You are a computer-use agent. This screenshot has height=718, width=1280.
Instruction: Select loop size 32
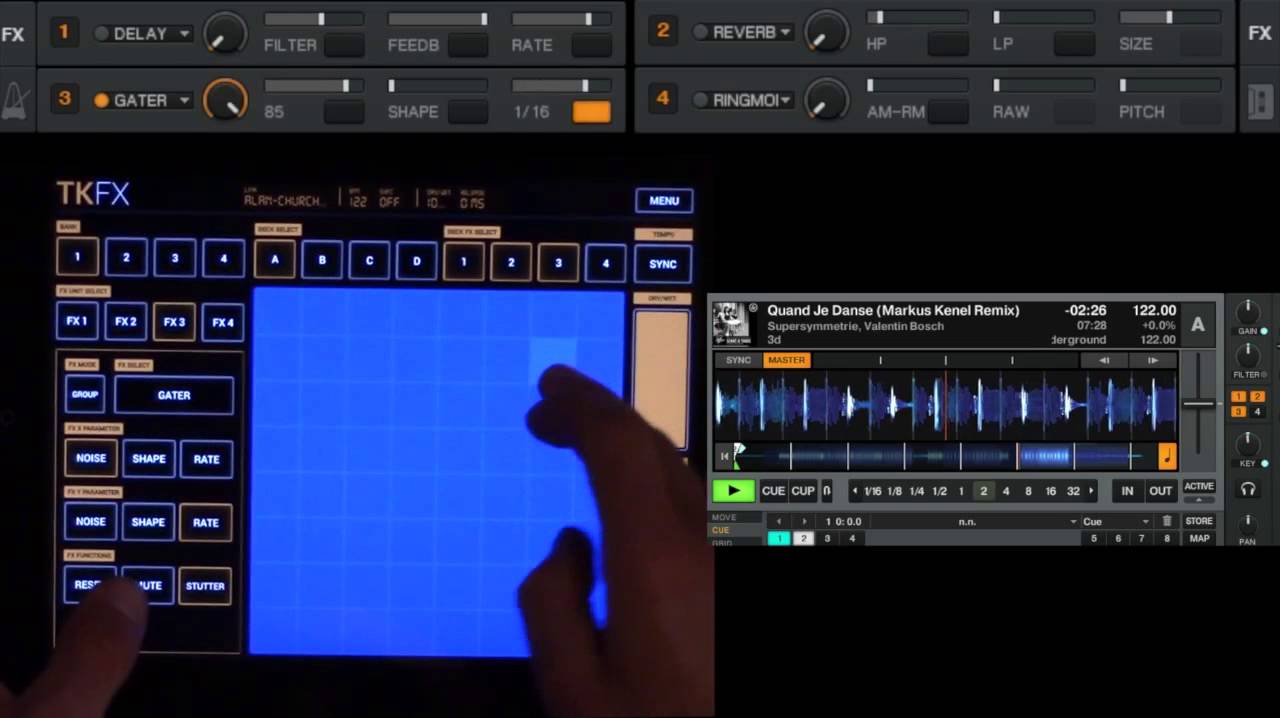click(x=1073, y=491)
